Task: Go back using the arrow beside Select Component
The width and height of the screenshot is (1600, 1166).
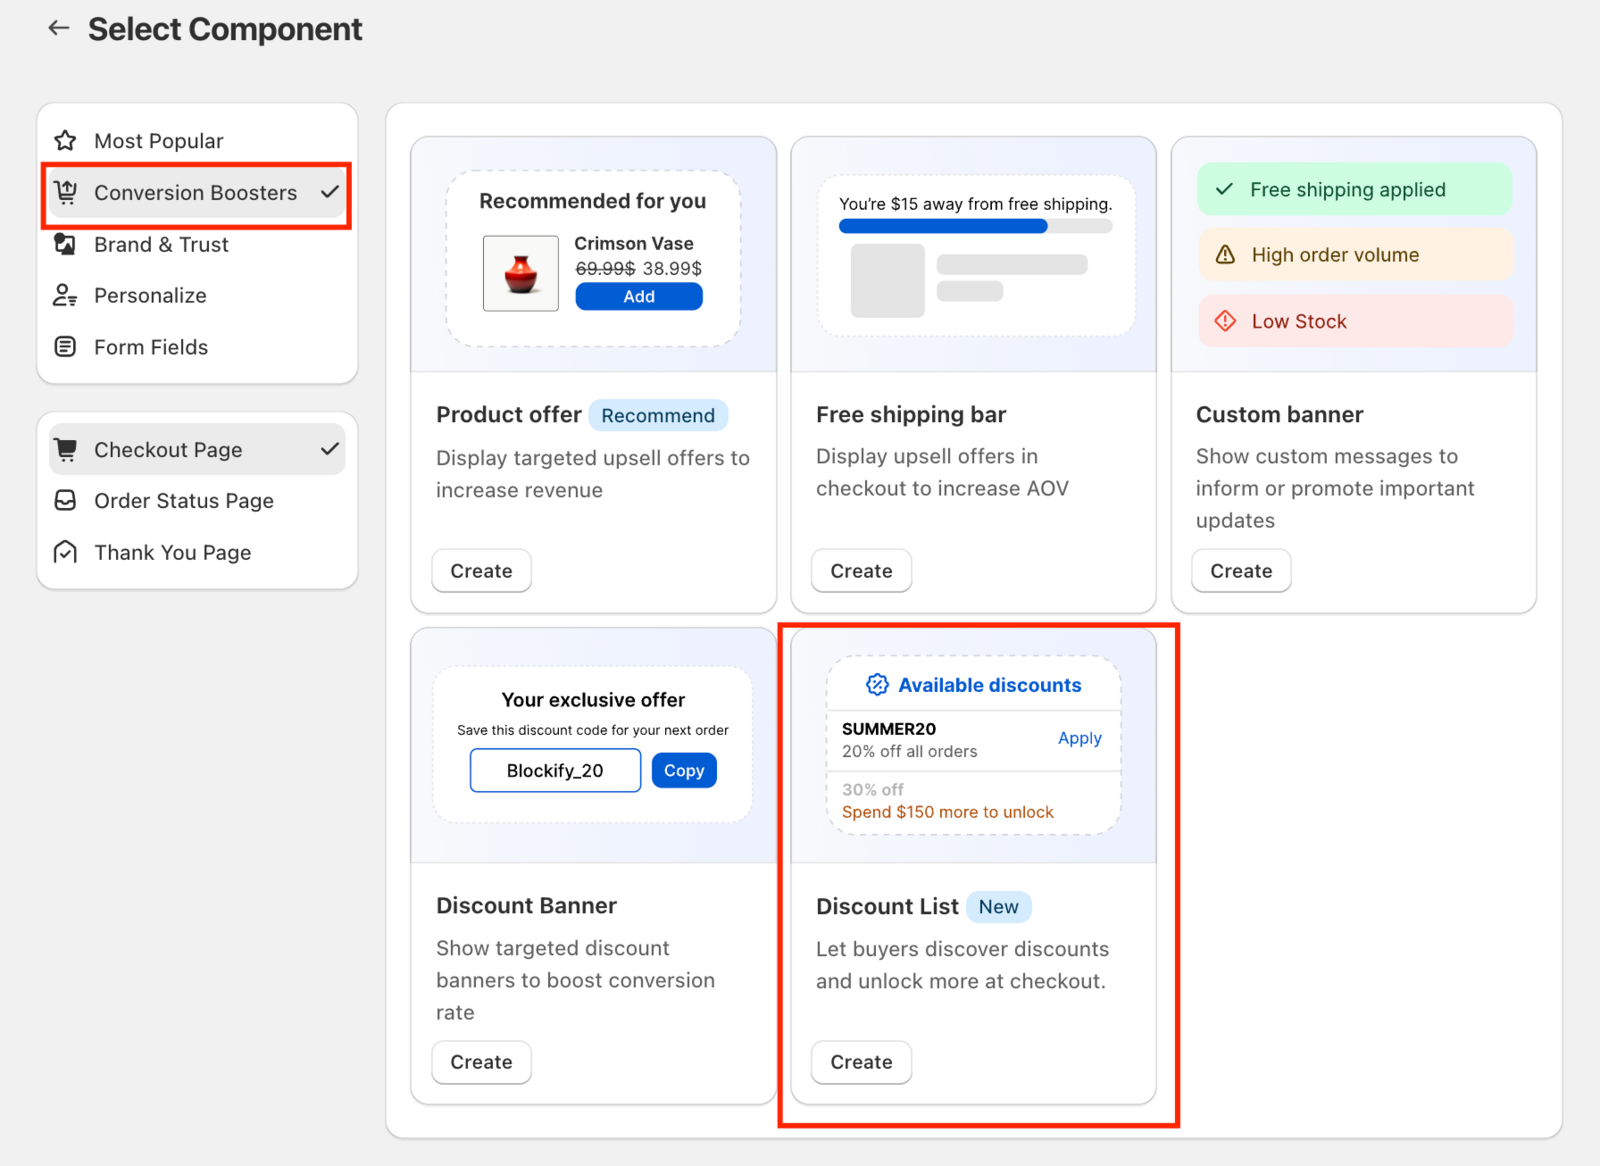Action: coord(59,28)
